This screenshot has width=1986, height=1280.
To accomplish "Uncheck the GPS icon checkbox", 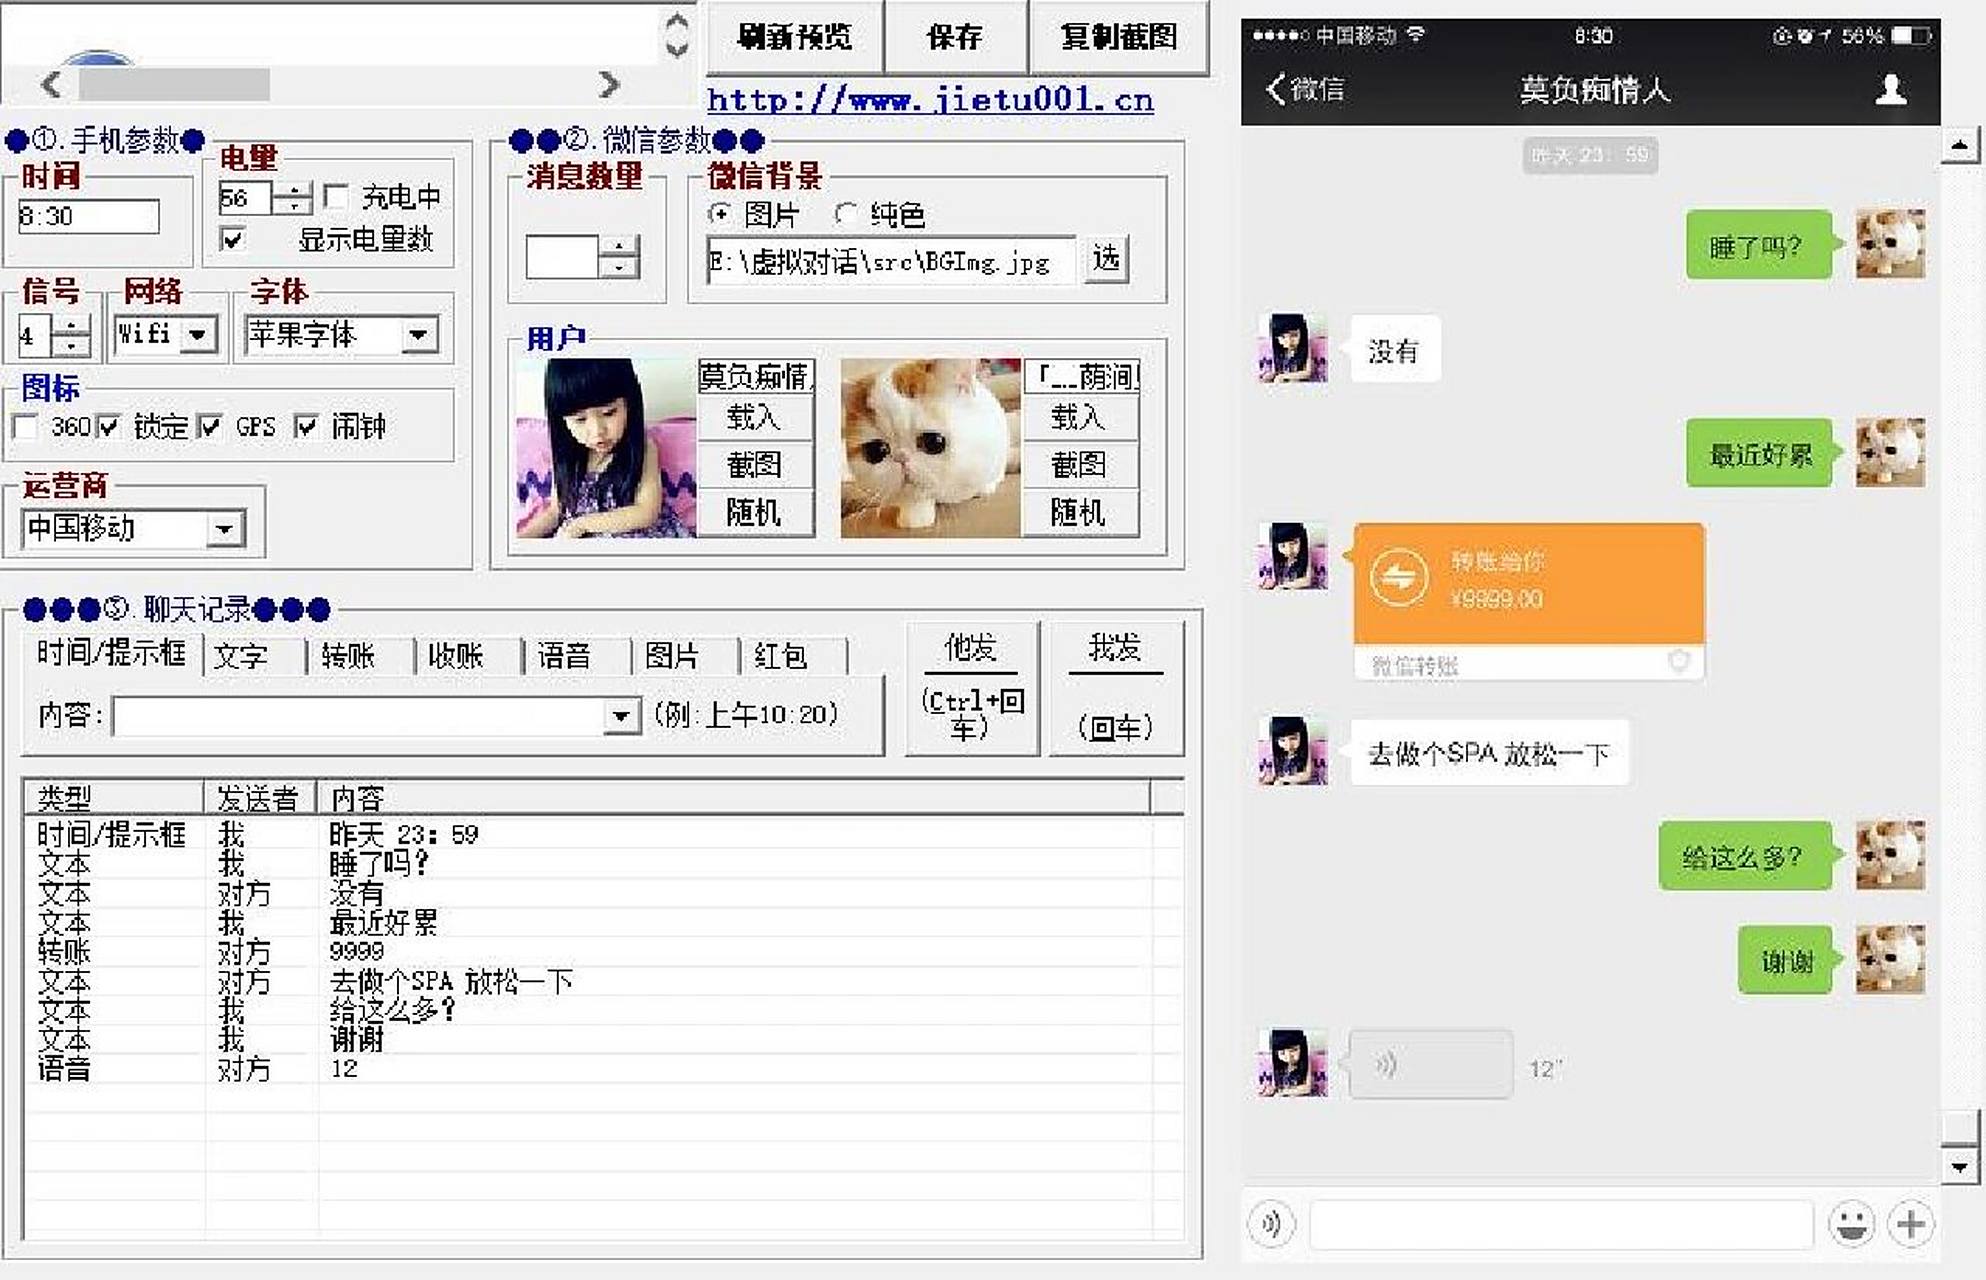I will tap(209, 426).
